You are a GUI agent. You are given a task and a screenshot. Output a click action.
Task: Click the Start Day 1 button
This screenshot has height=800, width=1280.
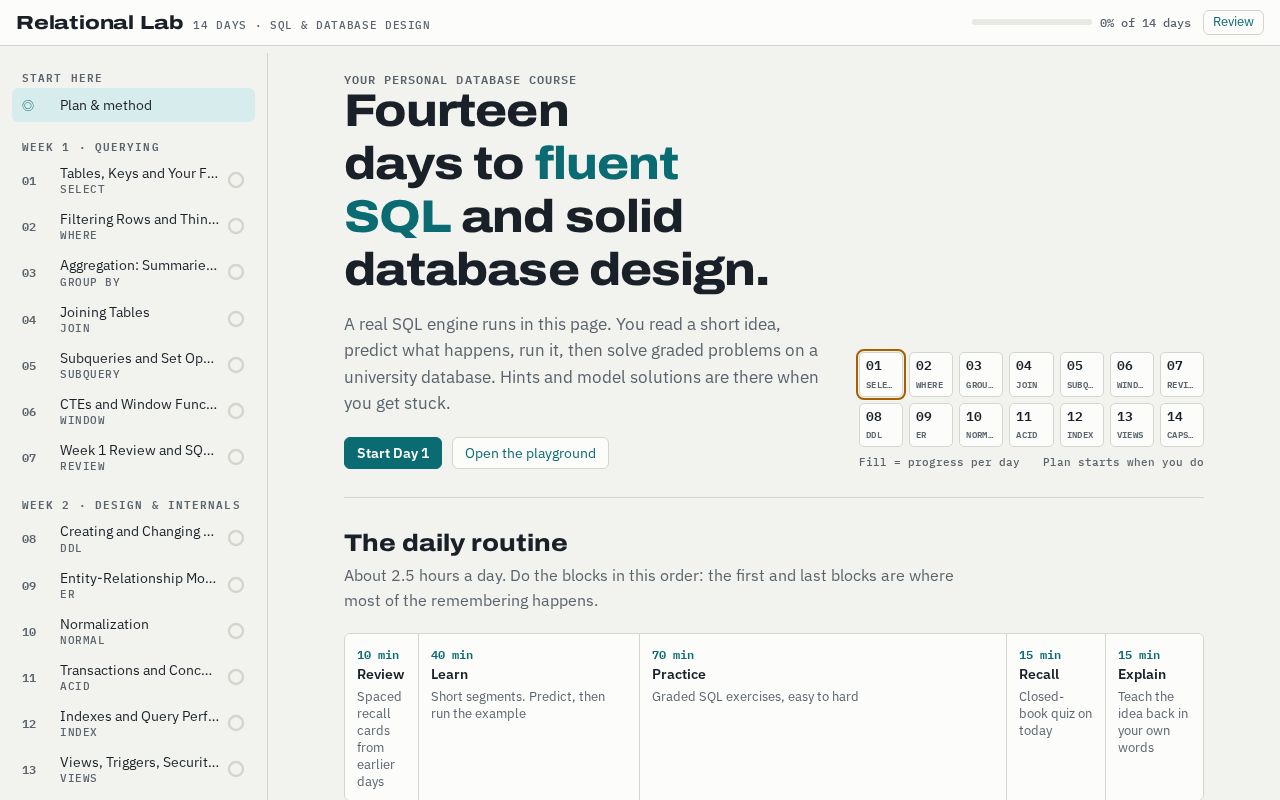click(393, 453)
